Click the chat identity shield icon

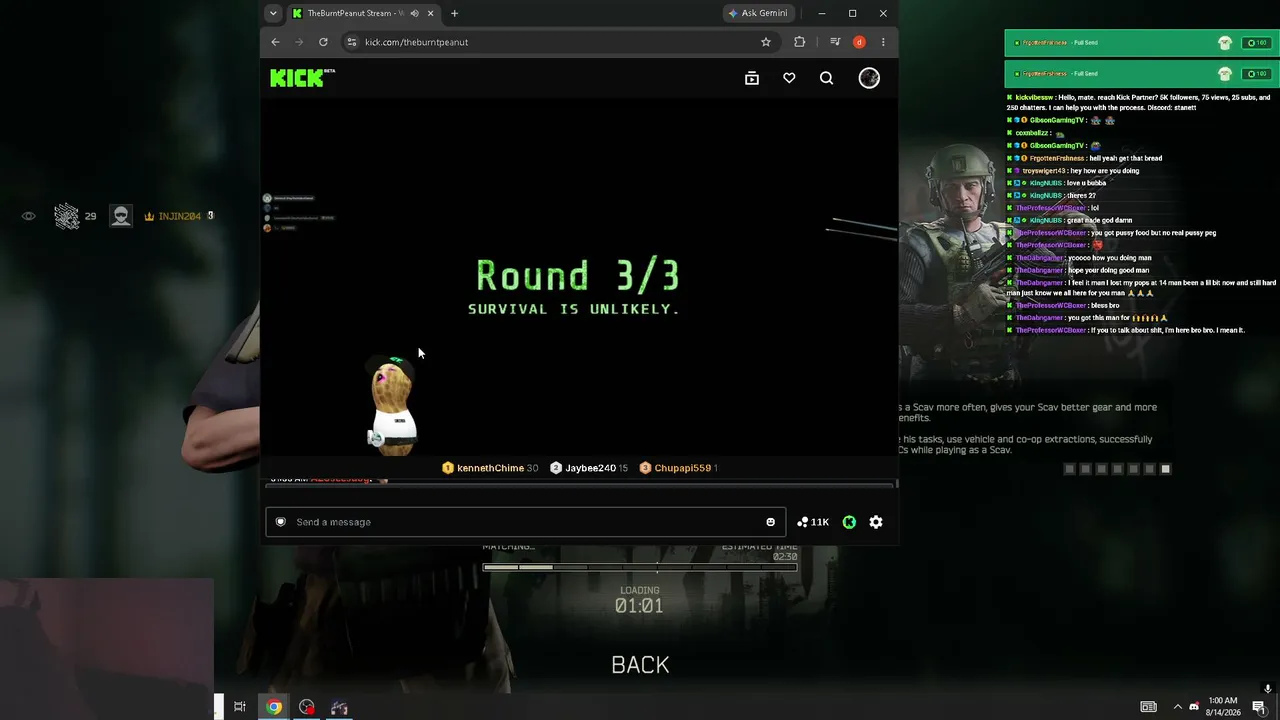(x=281, y=522)
